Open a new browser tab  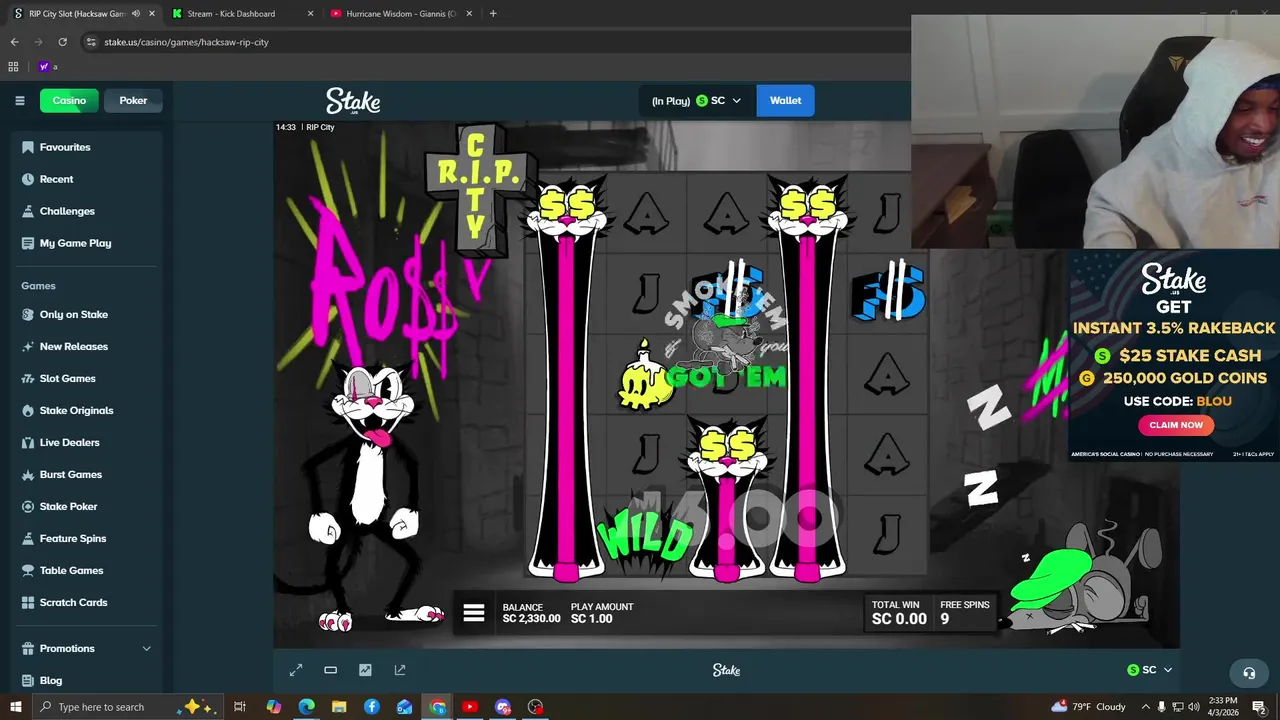[x=493, y=14]
